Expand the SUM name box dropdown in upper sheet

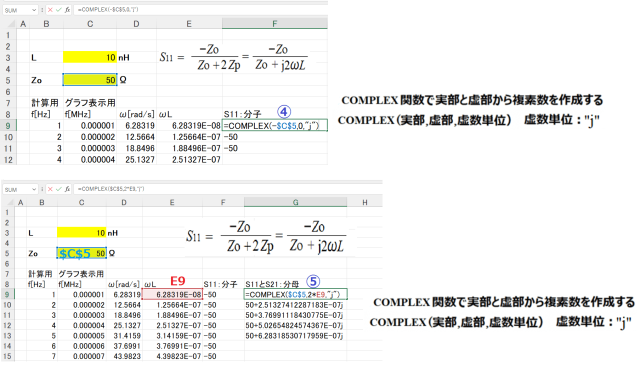pos(33,10)
